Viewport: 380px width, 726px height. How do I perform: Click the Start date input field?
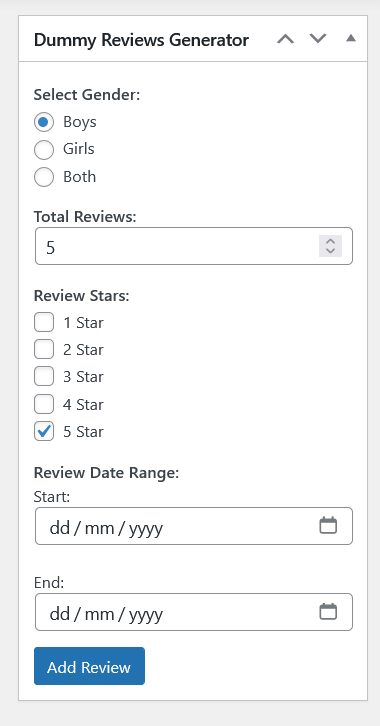point(194,526)
